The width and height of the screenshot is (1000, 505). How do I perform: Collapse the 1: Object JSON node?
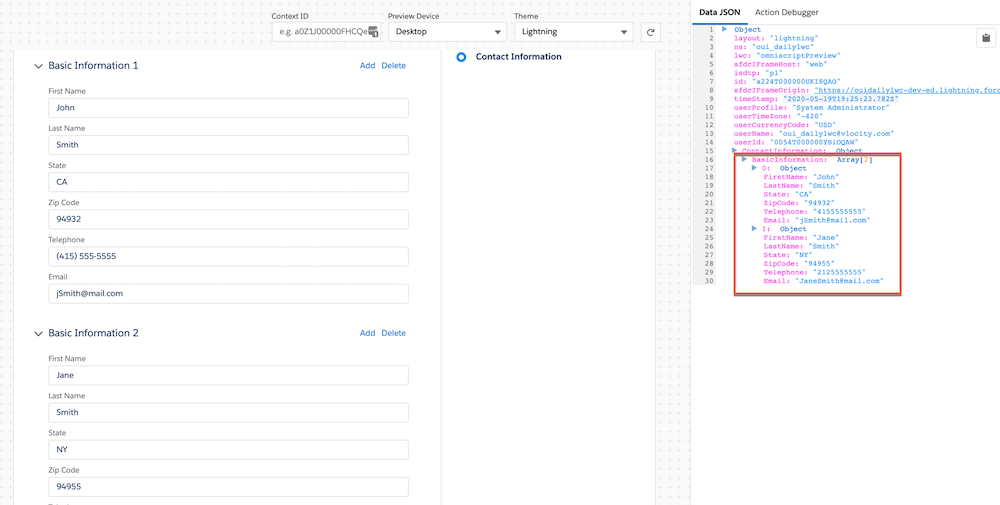pyautogui.click(x=754, y=229)
